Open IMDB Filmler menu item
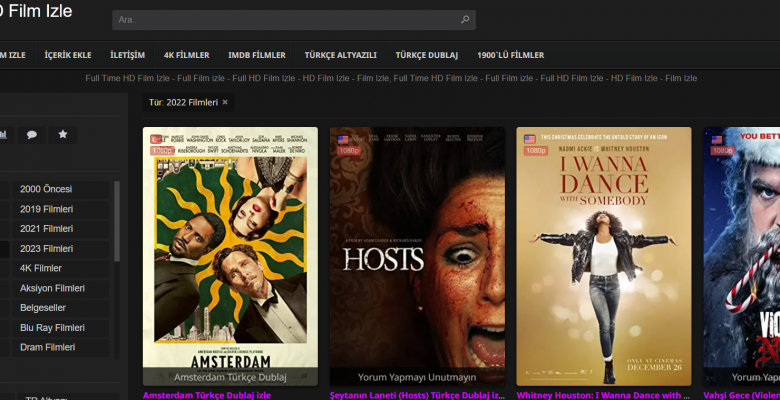 [x=257, y=55]
